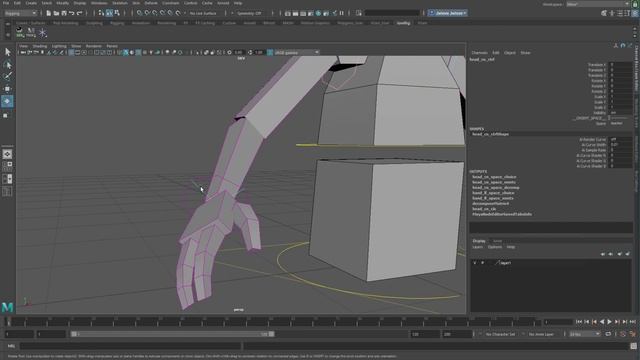
Task: Open the Windows menu
Action: (x=99, y=3)
